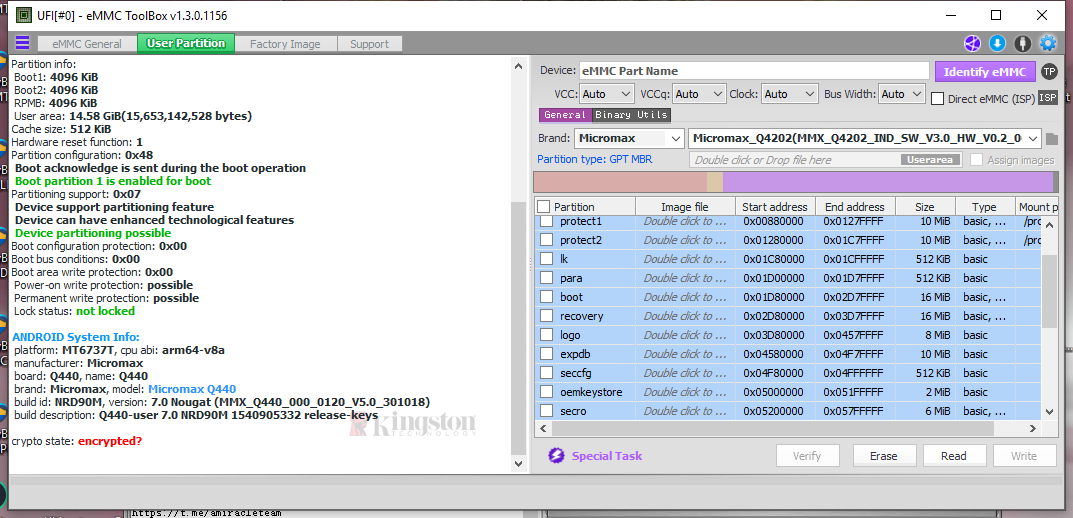Select the expdb partition name
The height and width of the screenshot is (518, 1073).
(575, 354)
